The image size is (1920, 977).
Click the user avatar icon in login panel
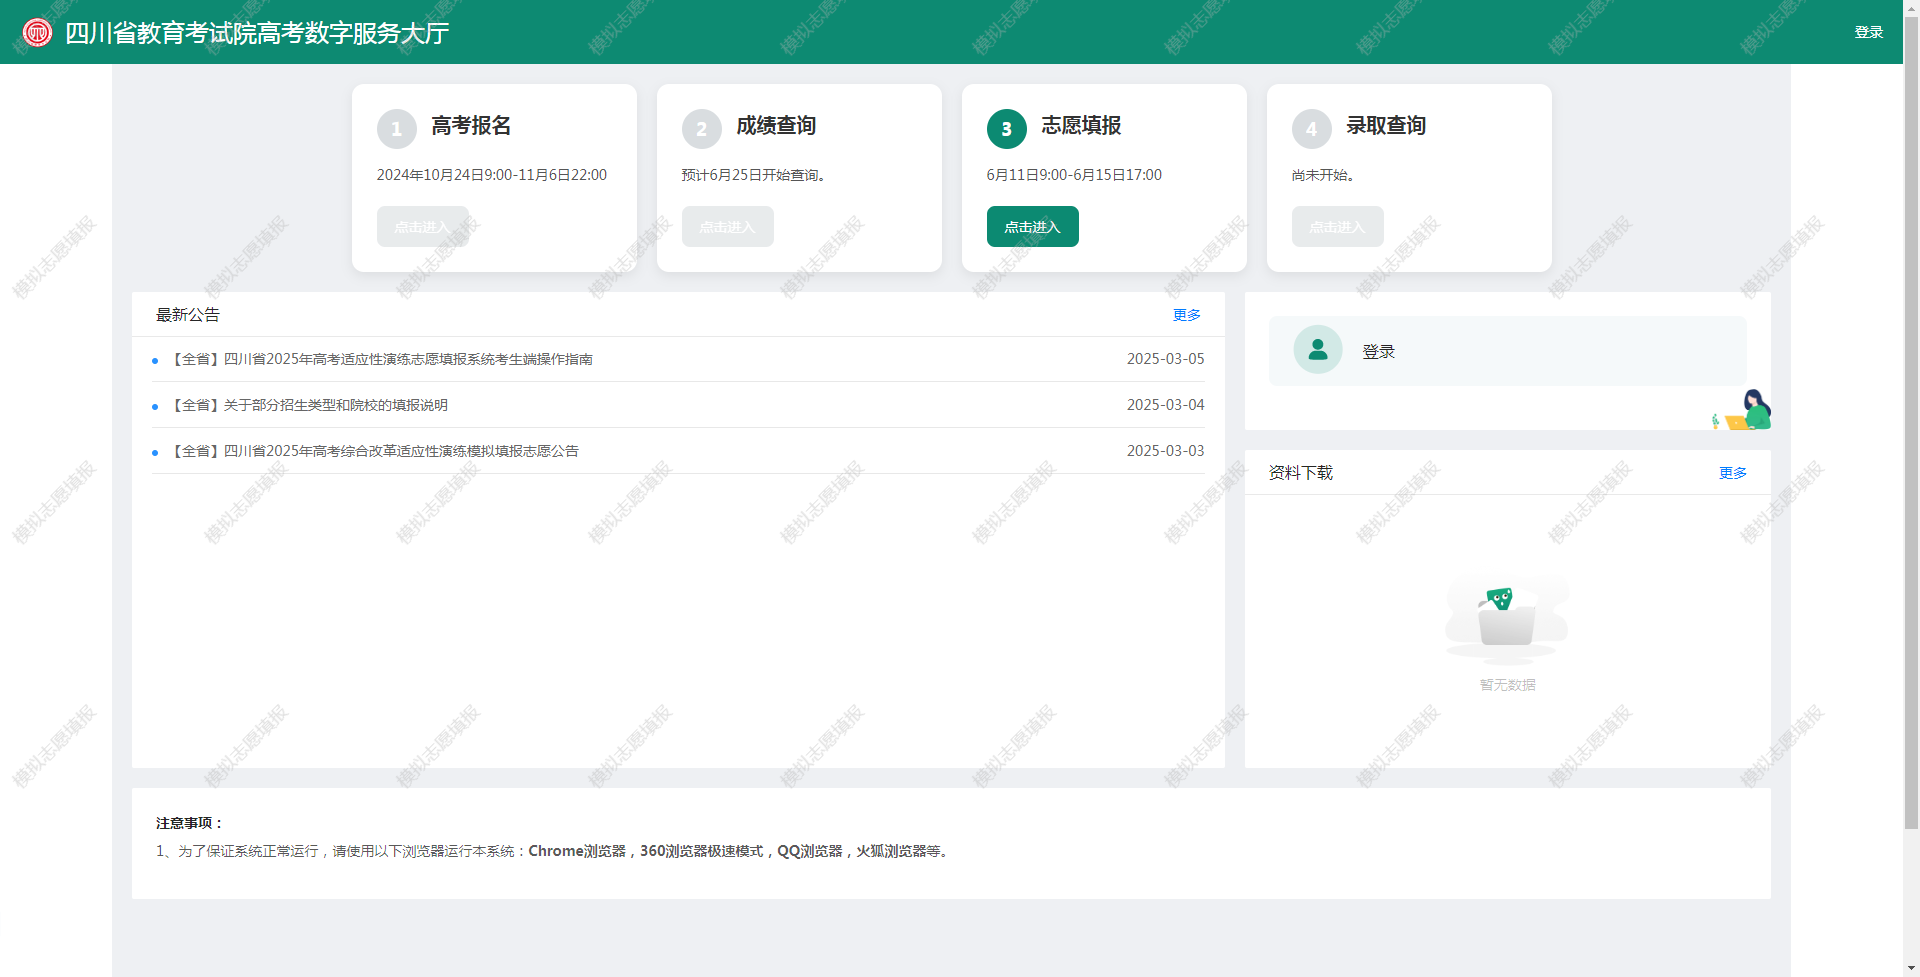coord(1317,350)
